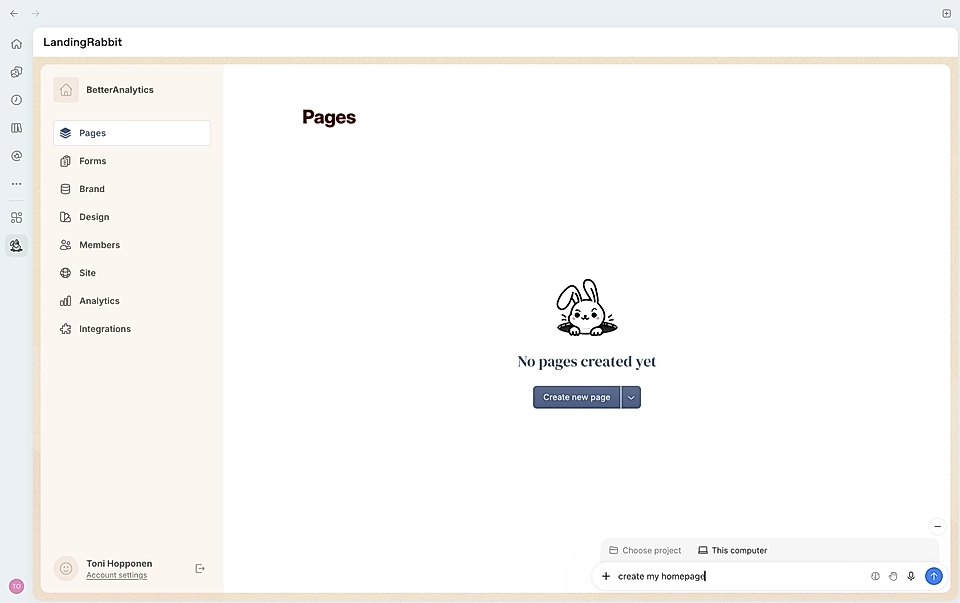Open the Account settings link
Viewport: 960px width, 603px height.
click(117, 575)
